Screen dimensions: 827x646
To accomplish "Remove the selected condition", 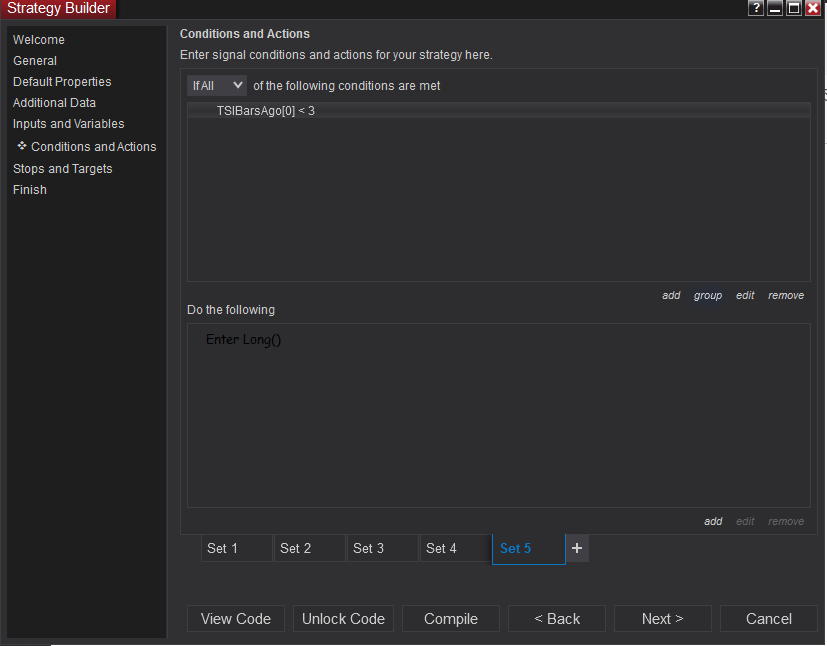I will [786, 296].
